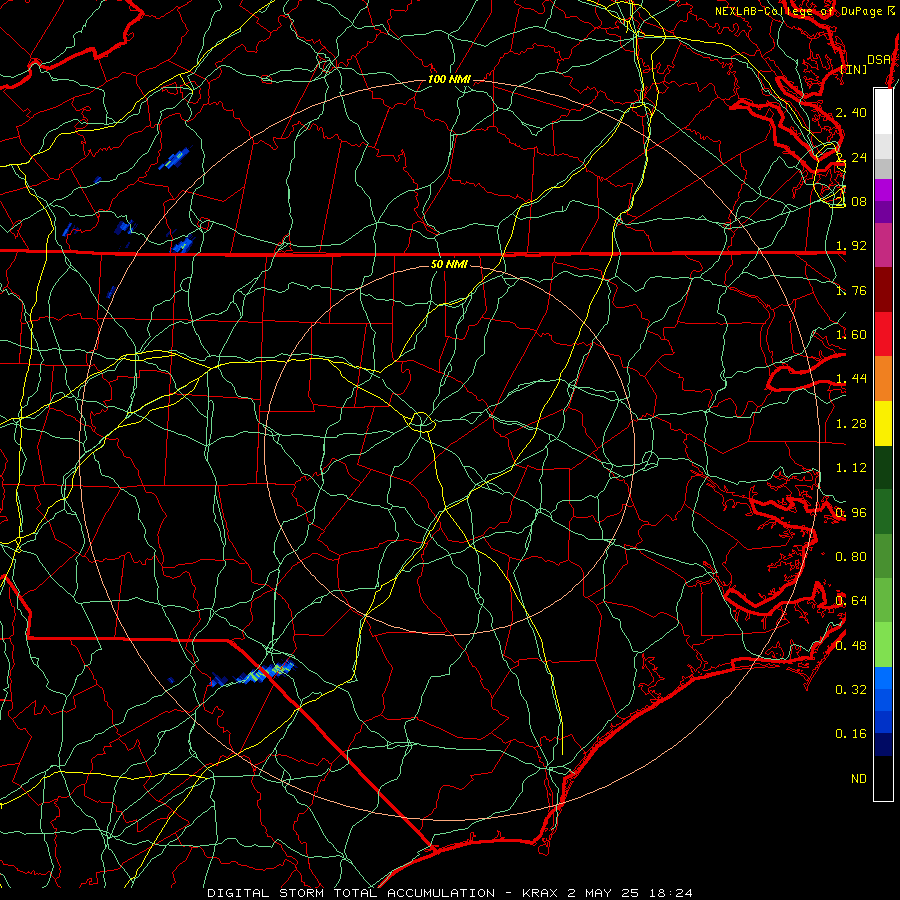Pick the navy swatch just above ND
Screen dimensions: 900x900
[x=883, y=745]
